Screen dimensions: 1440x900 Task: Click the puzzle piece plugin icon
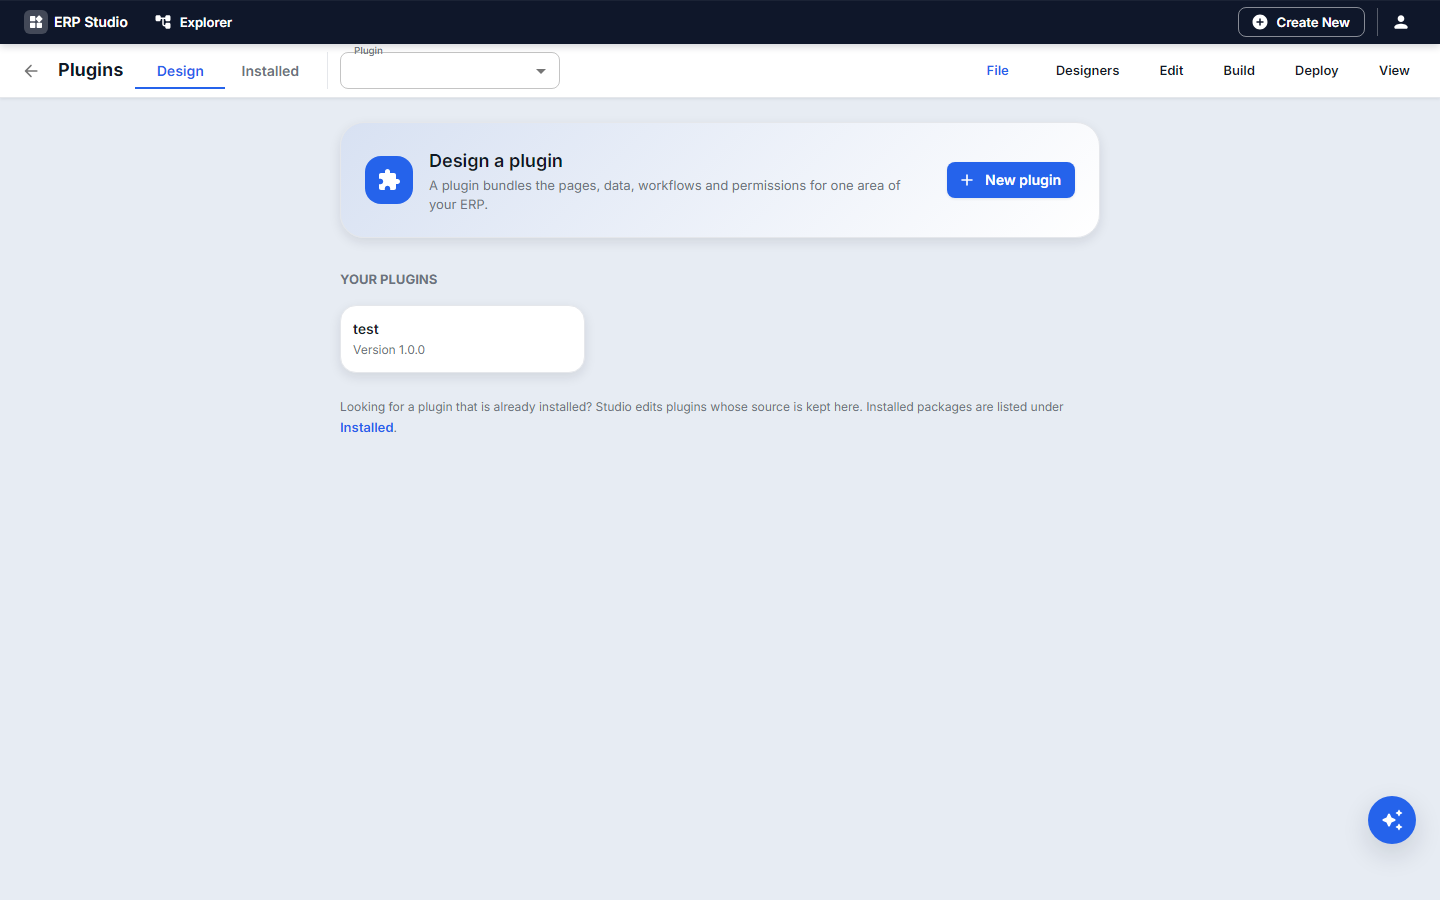(389, 180)
